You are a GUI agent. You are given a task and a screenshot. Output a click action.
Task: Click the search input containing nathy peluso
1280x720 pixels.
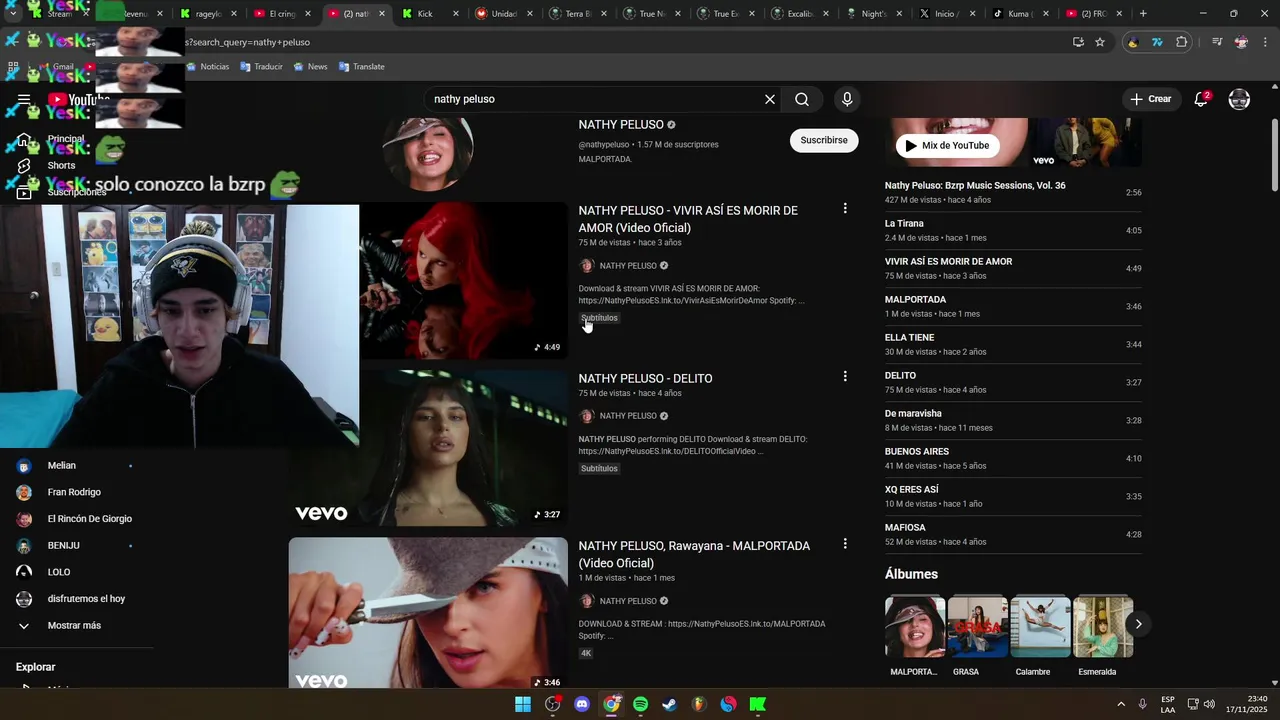tap(593, 99)
